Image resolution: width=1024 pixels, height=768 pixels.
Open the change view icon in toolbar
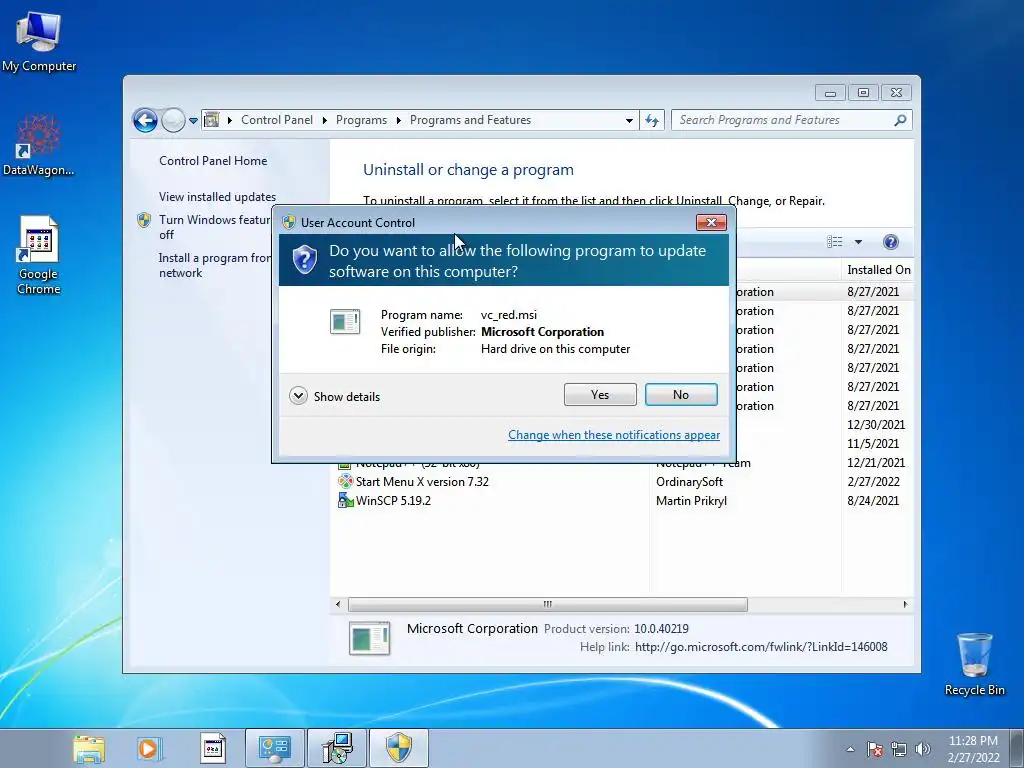click(835, 242)
